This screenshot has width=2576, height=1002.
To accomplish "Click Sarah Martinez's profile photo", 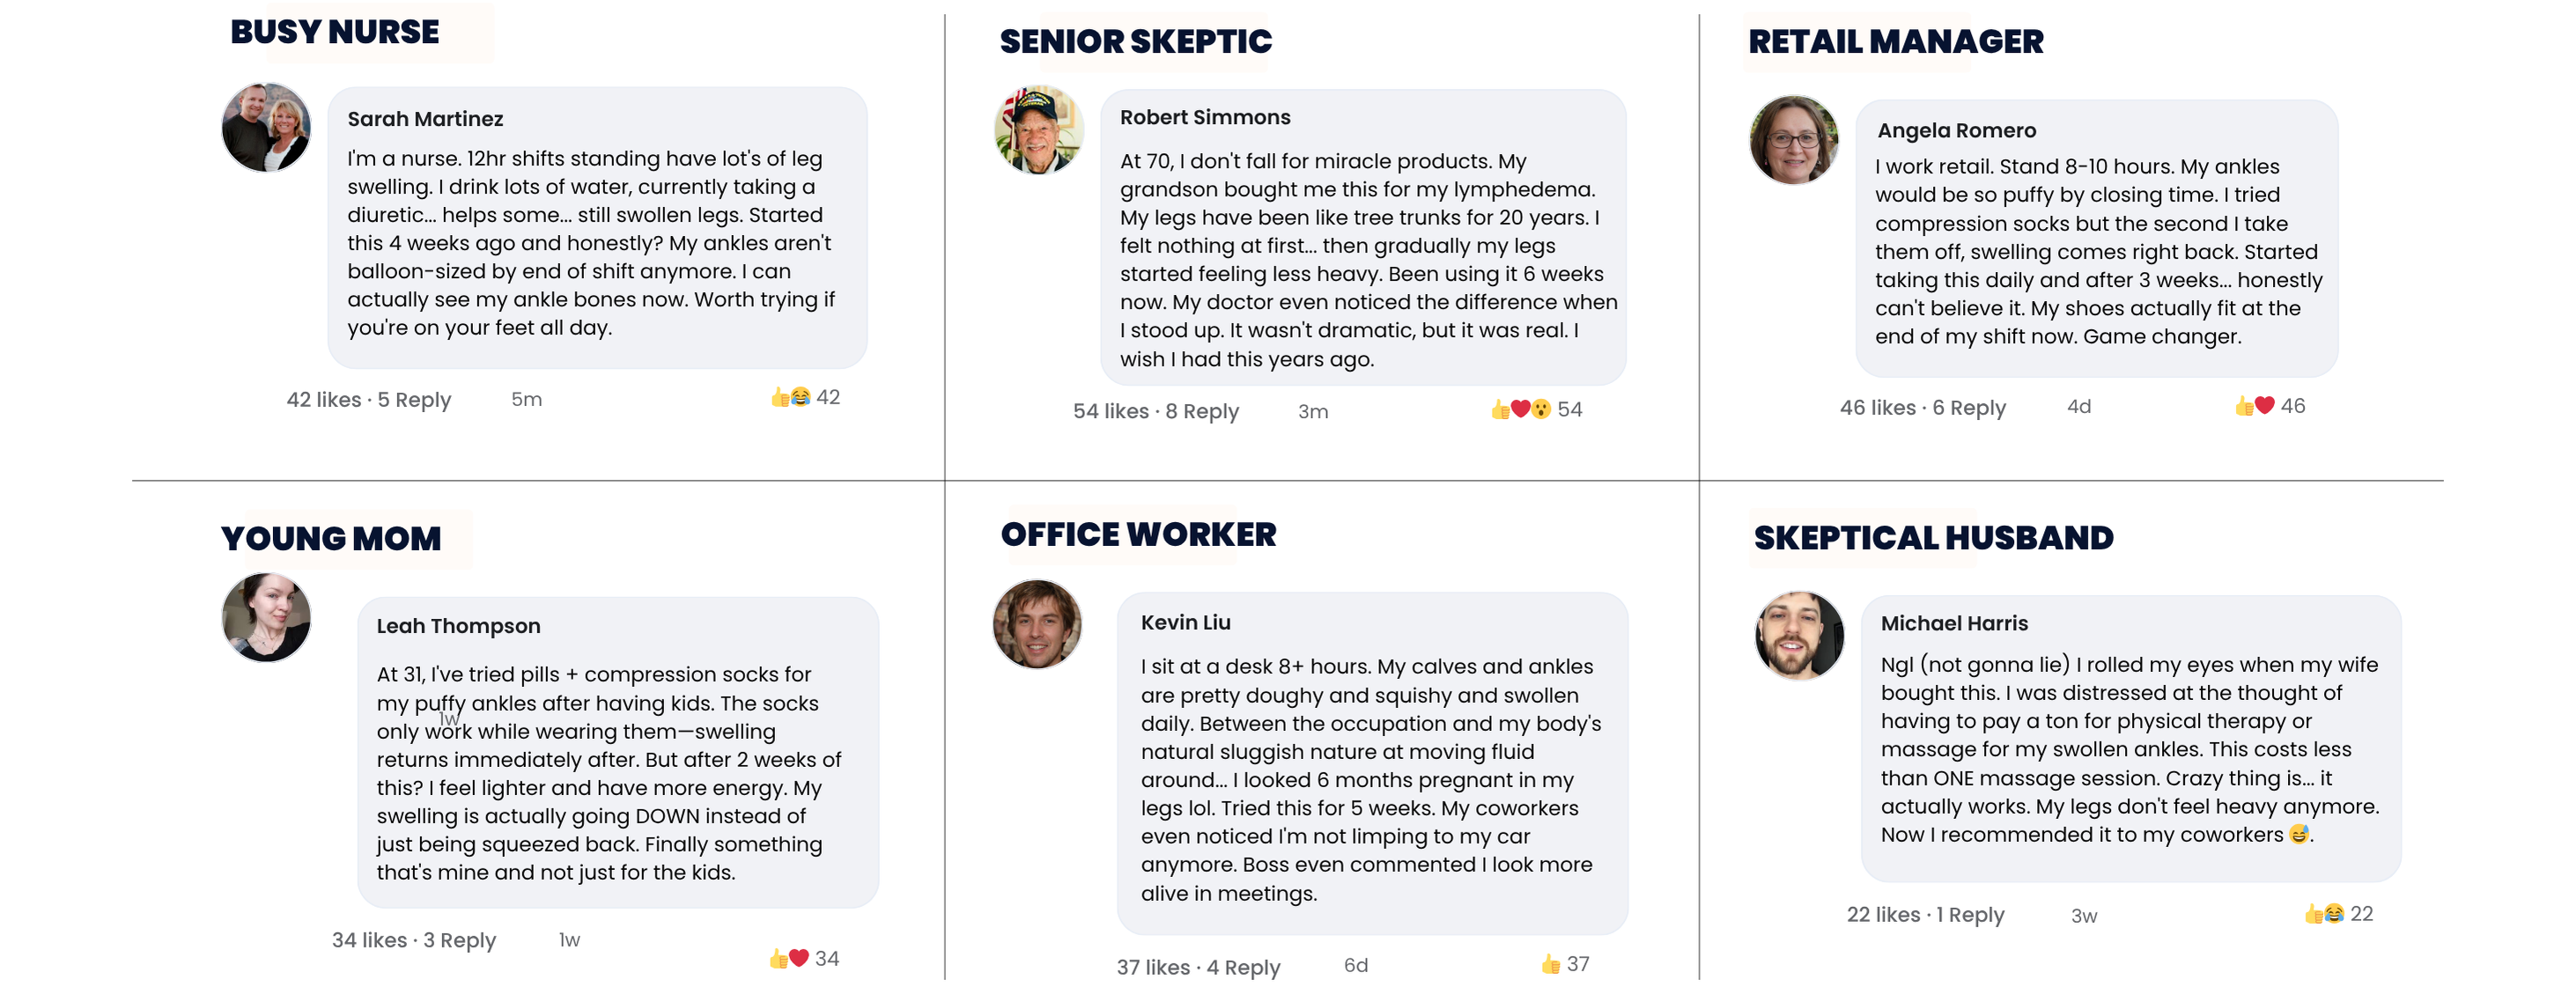I will click(266, 128).
